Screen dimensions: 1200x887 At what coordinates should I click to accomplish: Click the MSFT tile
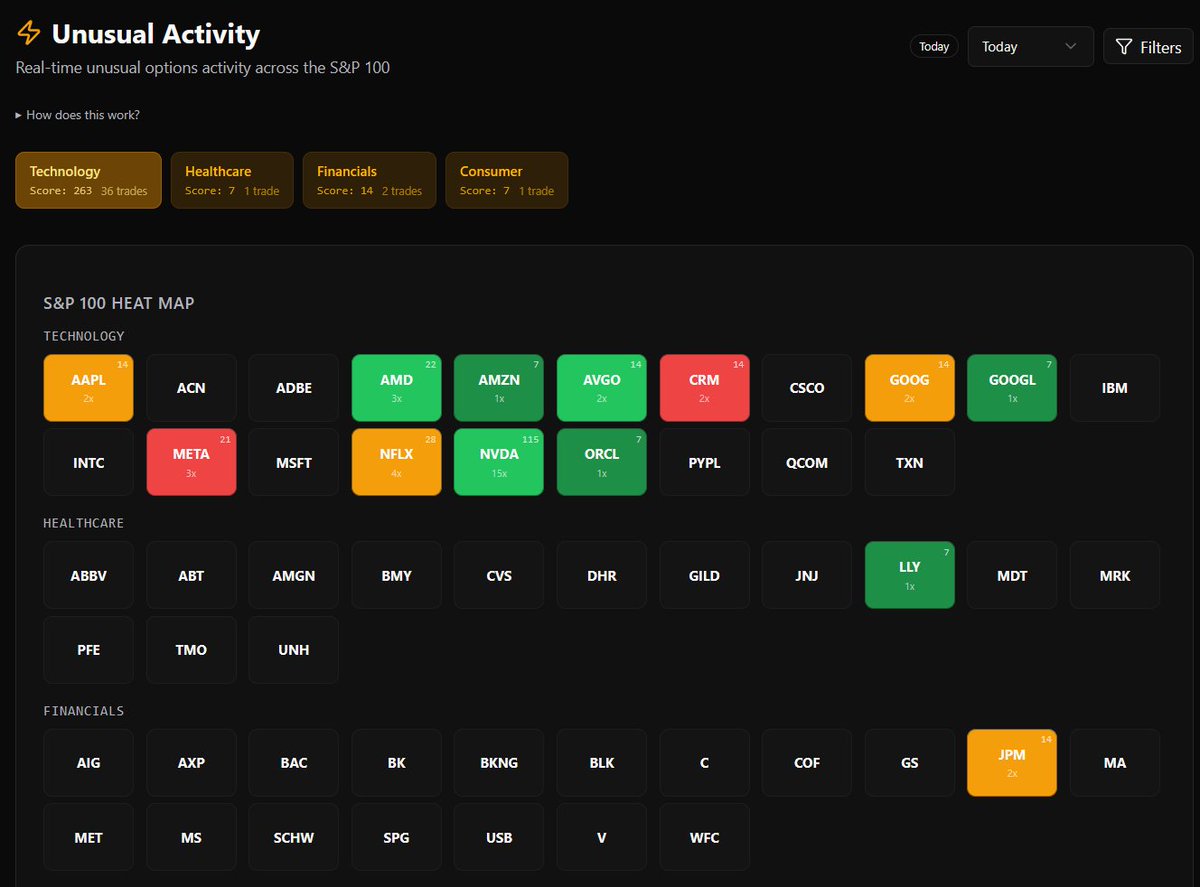(294, 462)
